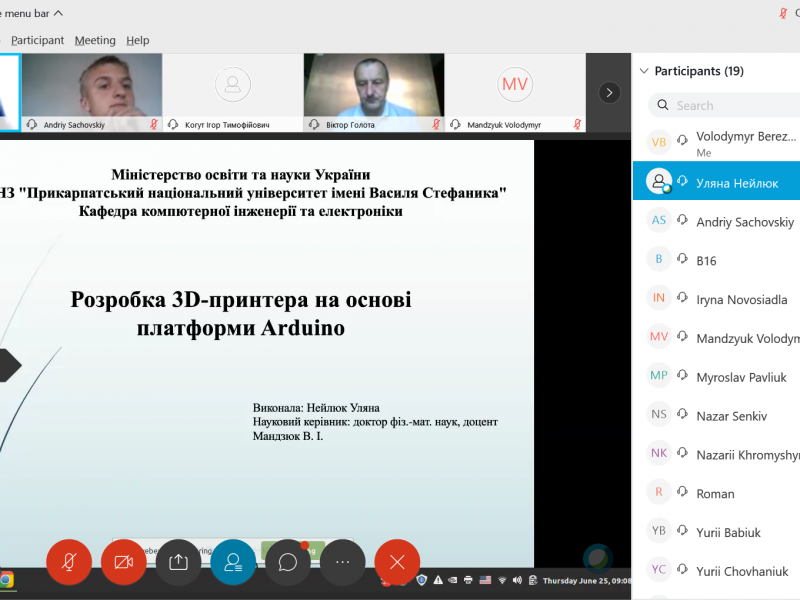Screen dimensions: 800x600
Task: Open the more options ellipsis button
Action: [342, 562]
